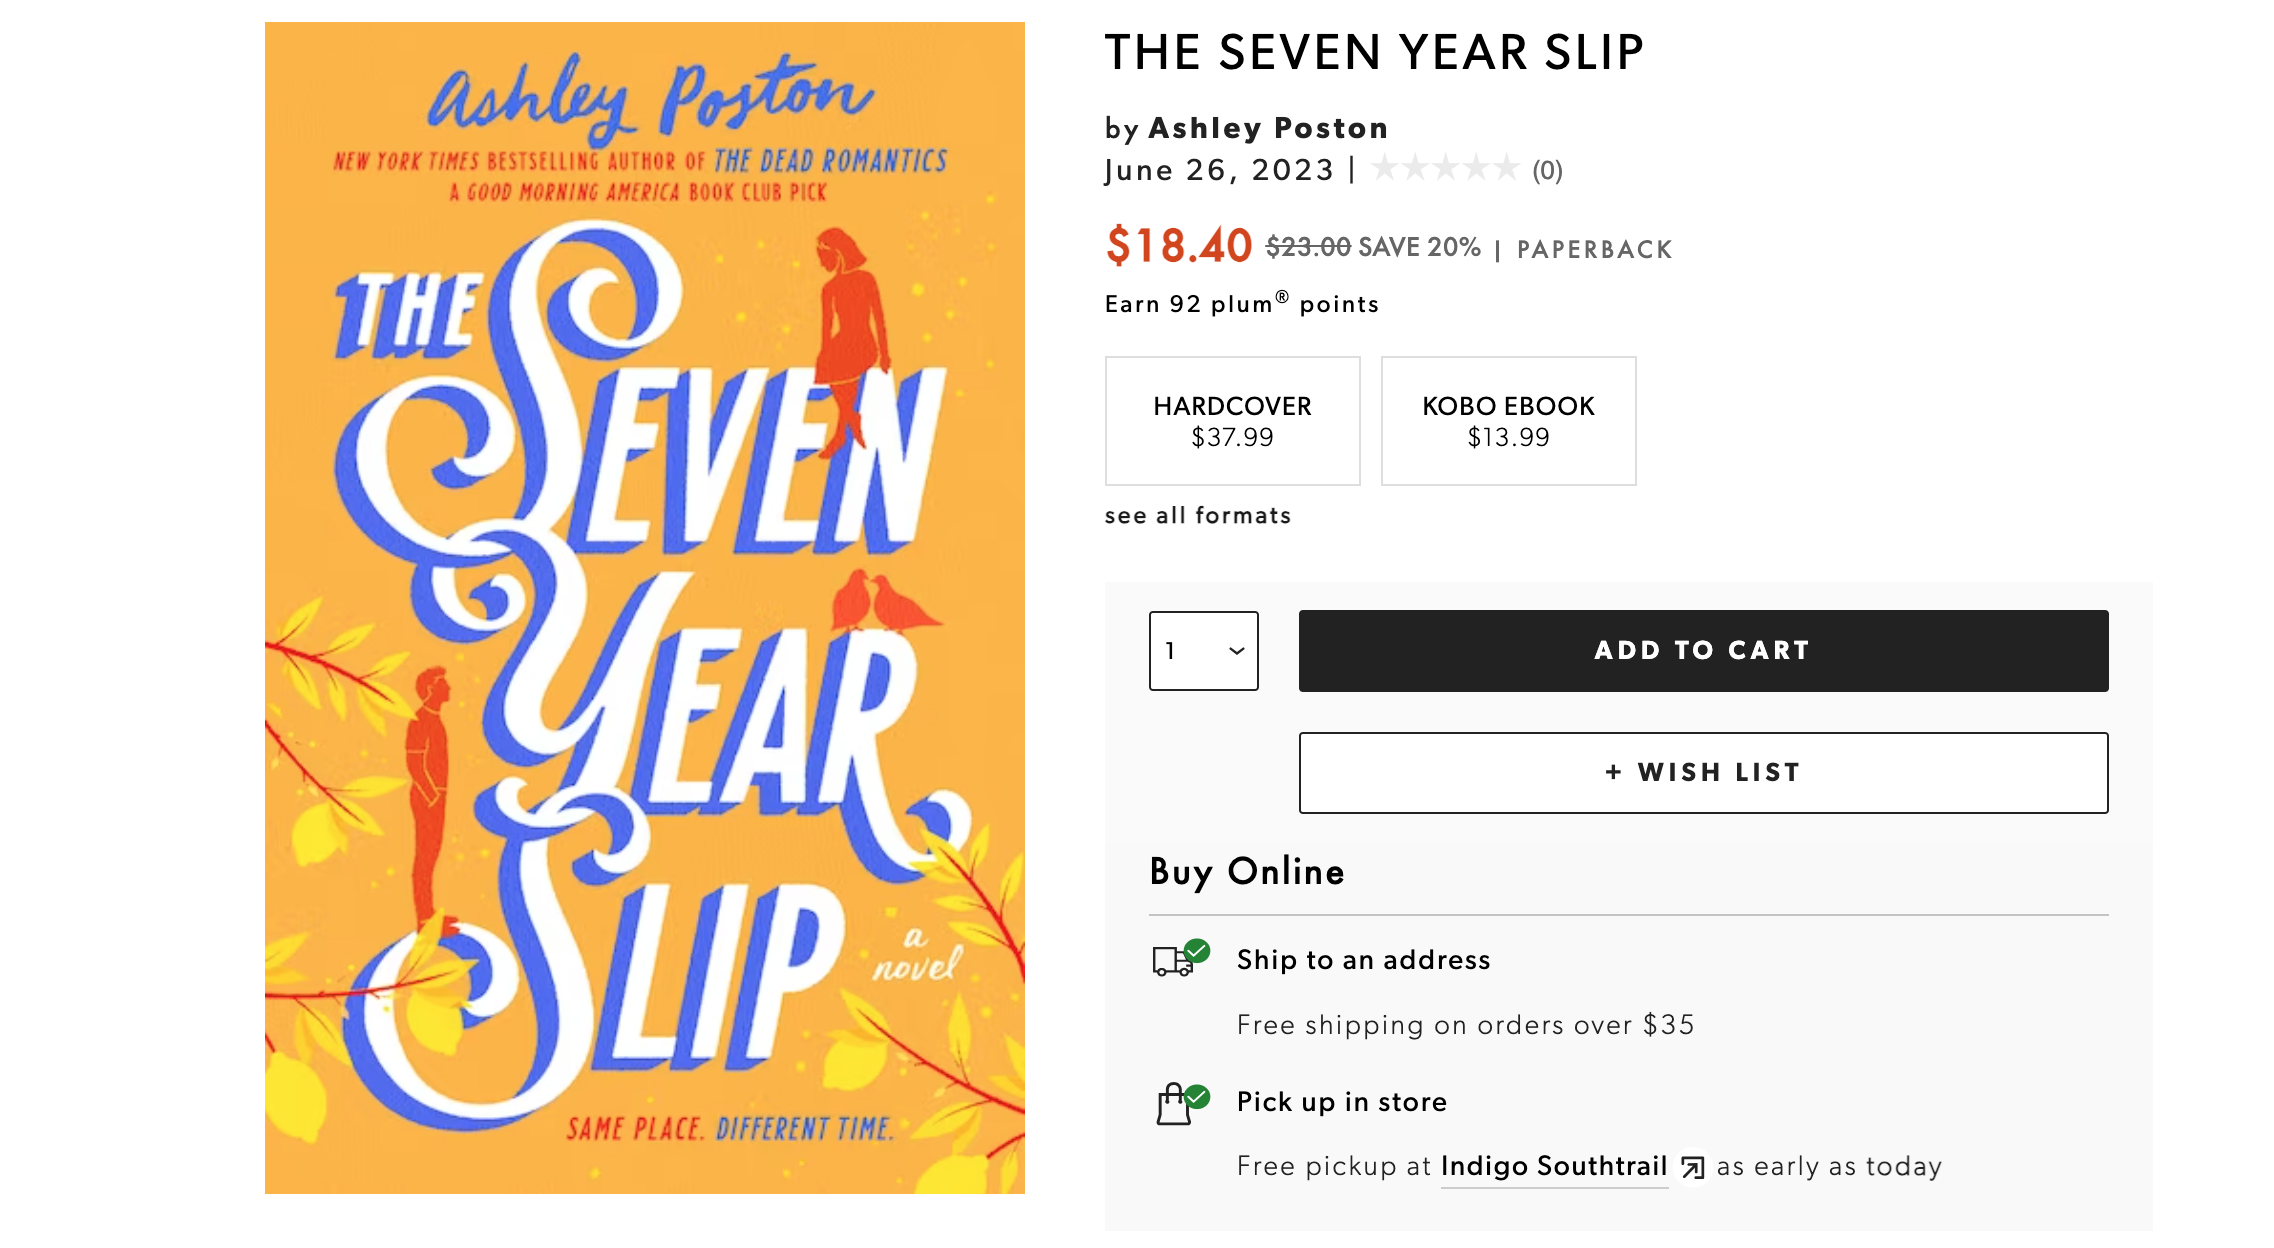The height and width of the screenshot is (1248, 2274).
Task: Click the green checkmark on the truck icon
Action: point(1197,950)
